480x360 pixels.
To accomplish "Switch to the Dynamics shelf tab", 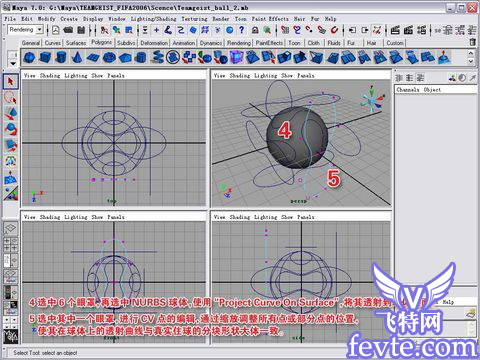I will [x=211, y=43].
